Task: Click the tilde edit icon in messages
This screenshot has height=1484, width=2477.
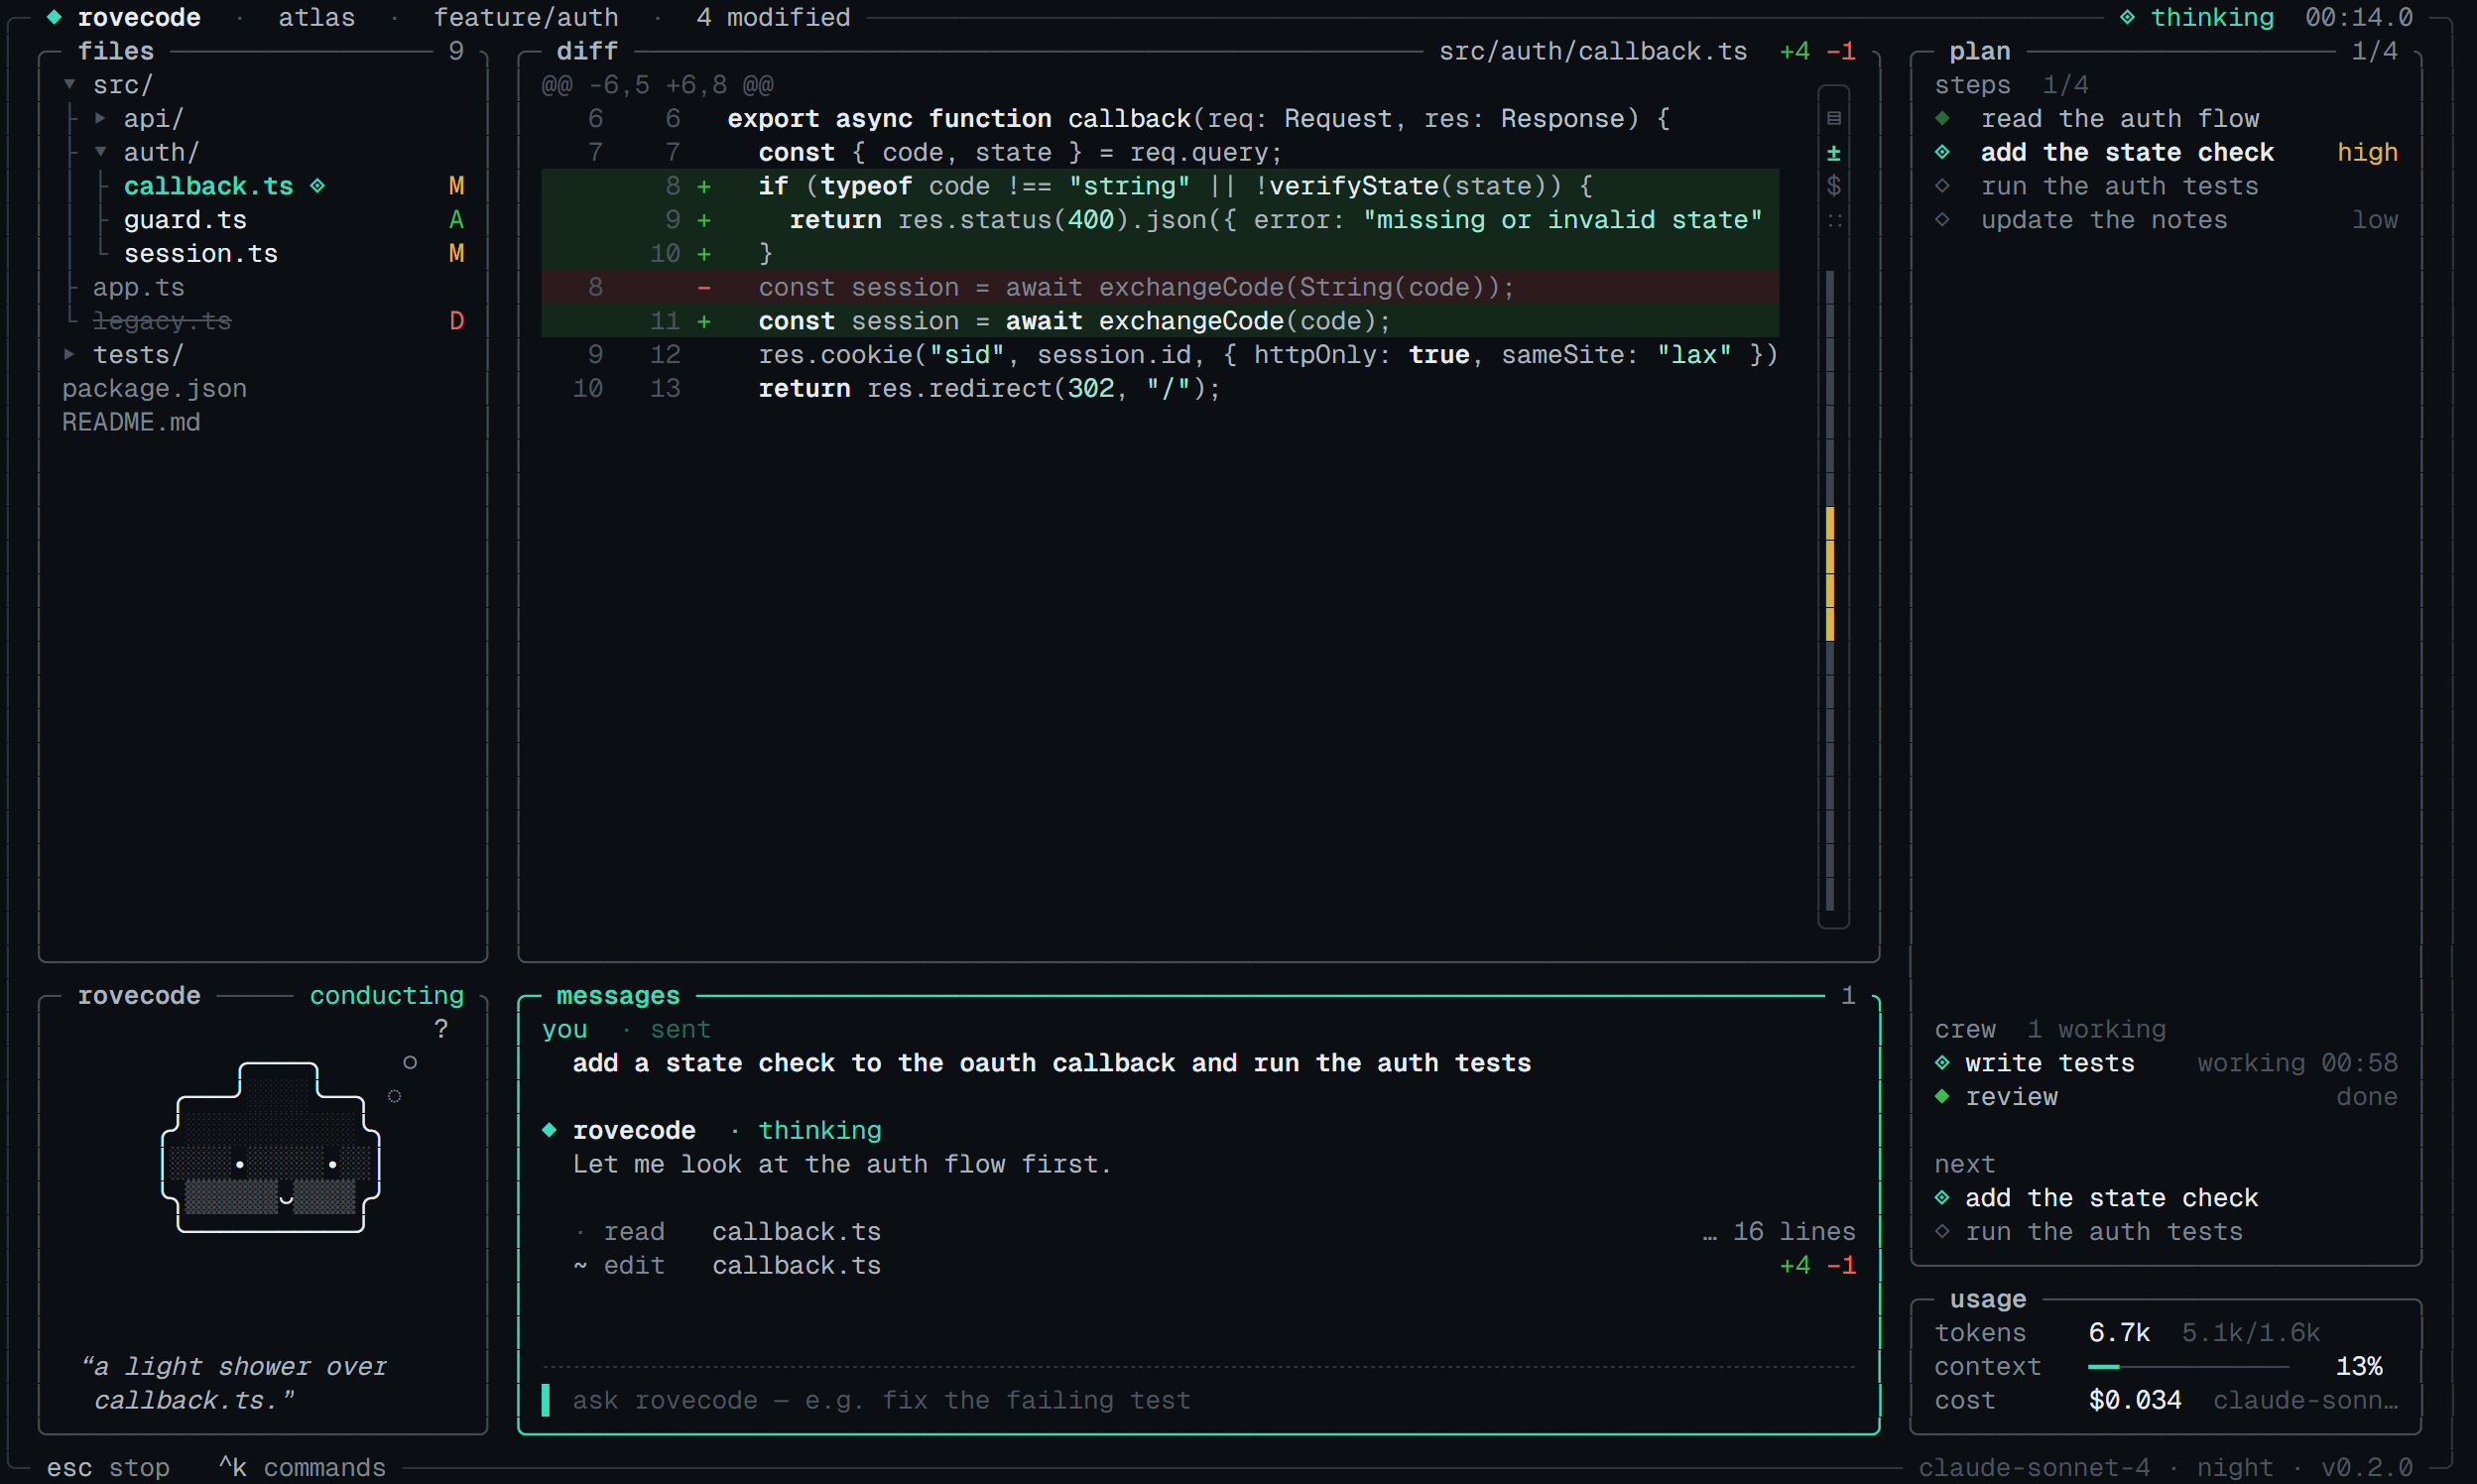Action: pos(580,1266)
